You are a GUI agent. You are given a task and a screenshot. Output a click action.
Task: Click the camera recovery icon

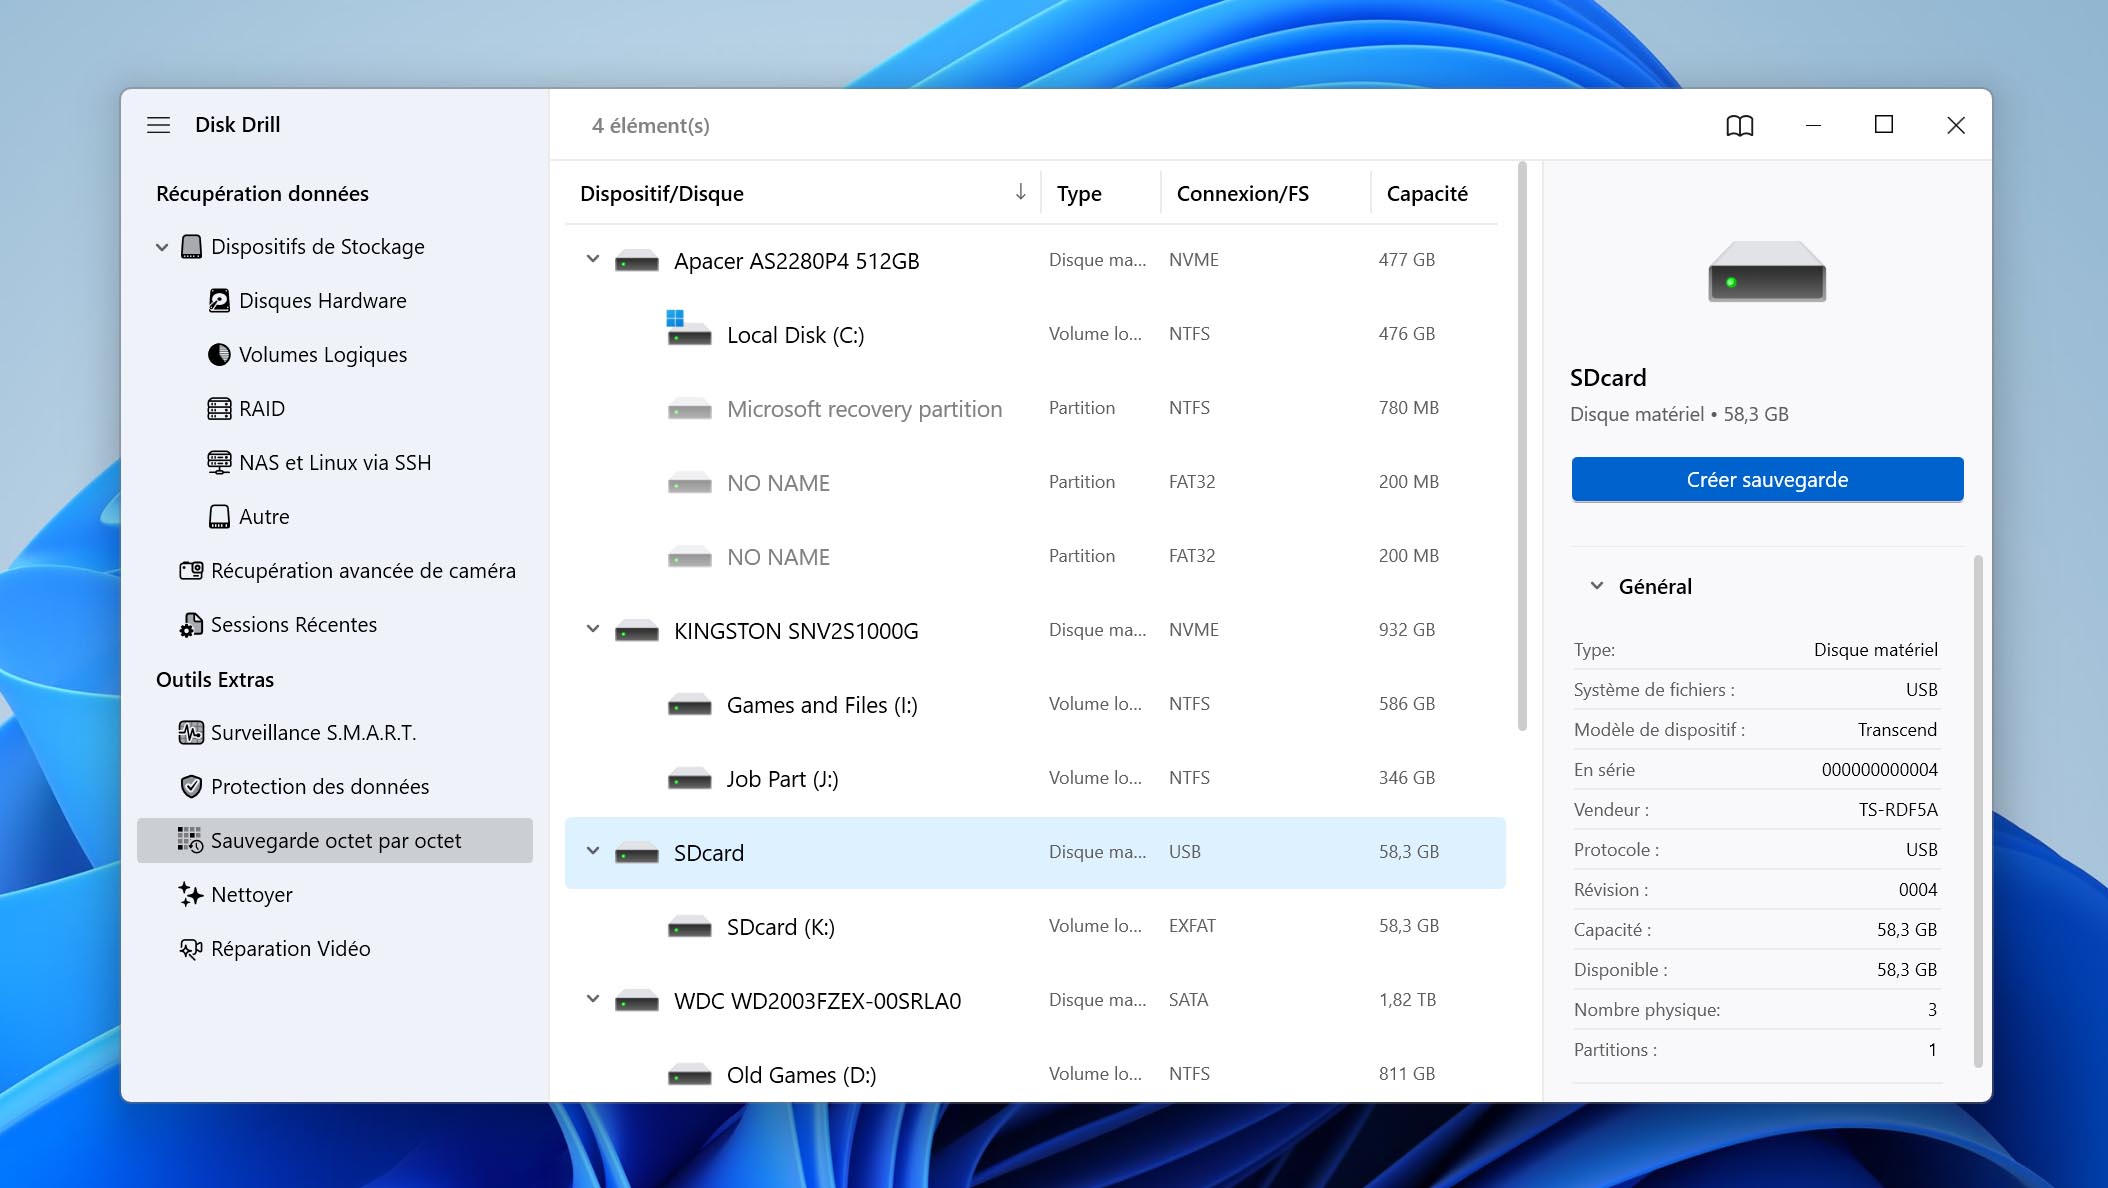(191, 571)
